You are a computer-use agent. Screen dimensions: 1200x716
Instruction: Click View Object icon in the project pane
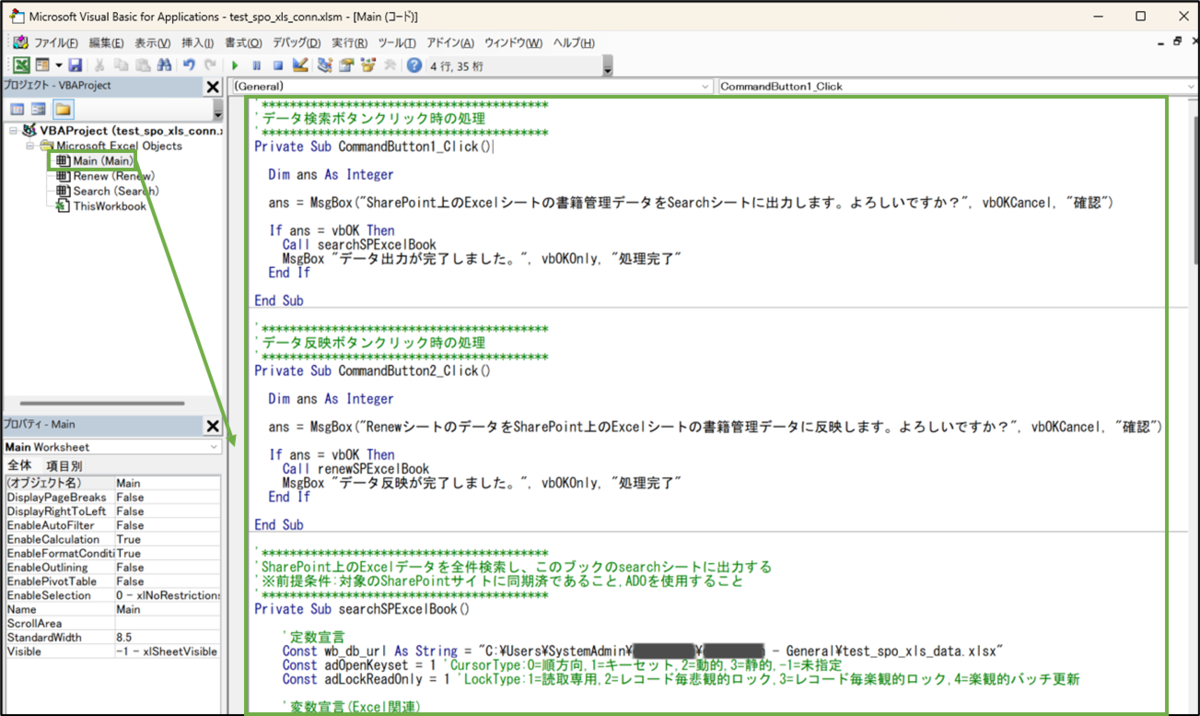(38, 108)
